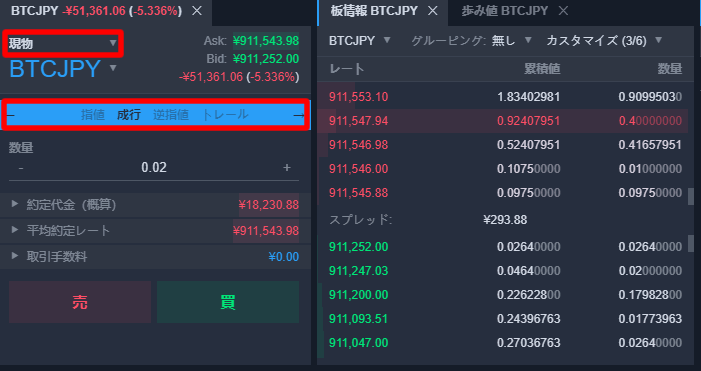Viewport: 701px width, 371px height.
Task: Close the 板情報 BTCJPY tab
Action: pos(432,11)
